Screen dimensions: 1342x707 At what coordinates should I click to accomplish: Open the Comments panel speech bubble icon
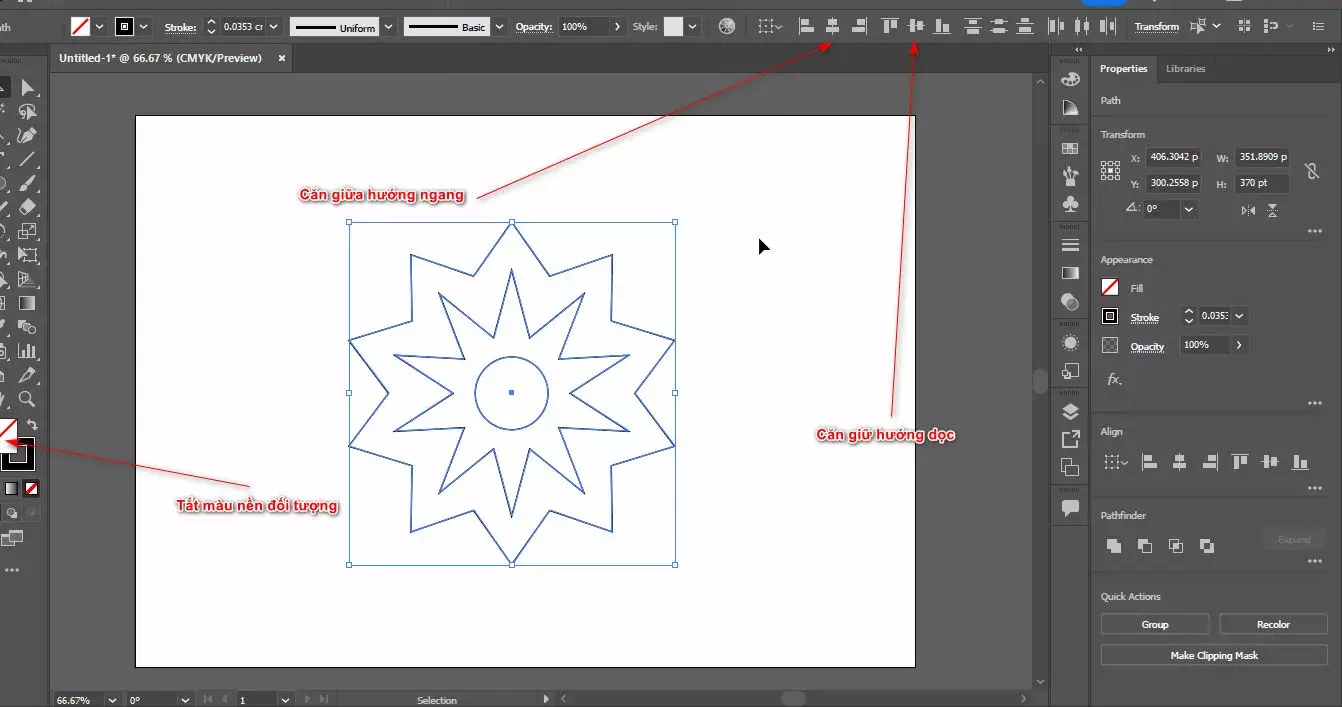tap(1070, 508)
